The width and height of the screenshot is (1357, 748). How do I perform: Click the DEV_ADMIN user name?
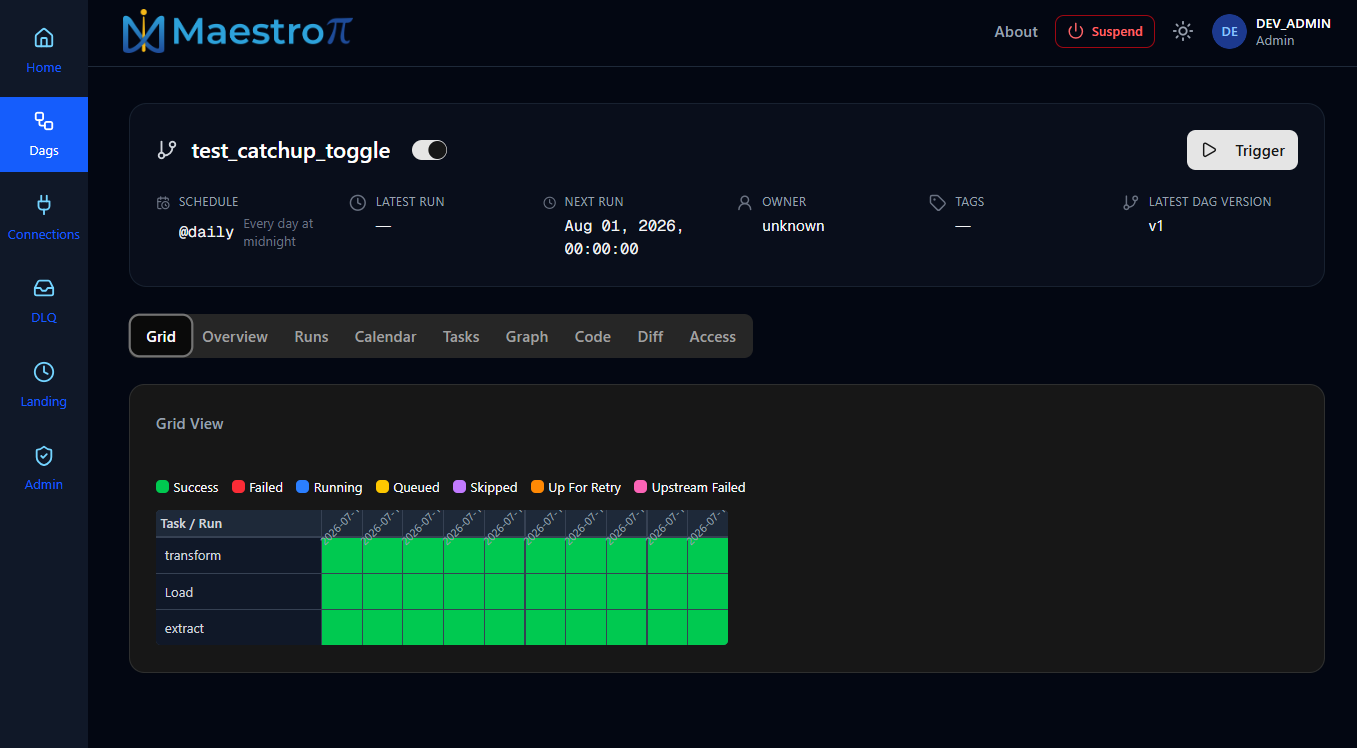tap(1293, 23)
